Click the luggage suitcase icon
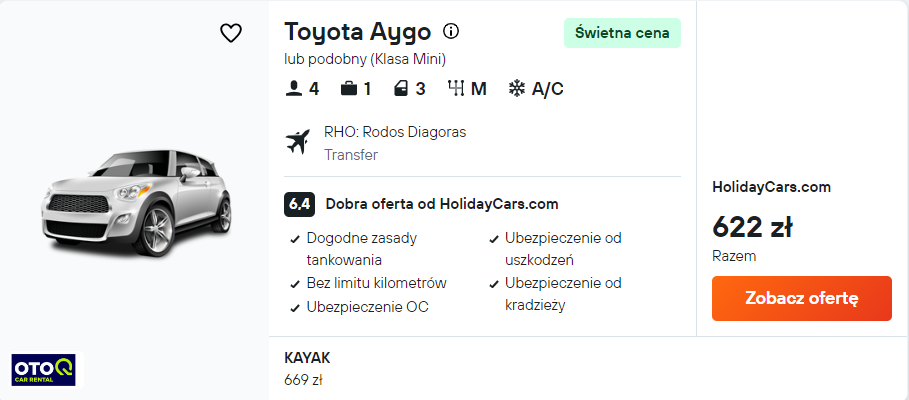 click(x=348, y=89)
